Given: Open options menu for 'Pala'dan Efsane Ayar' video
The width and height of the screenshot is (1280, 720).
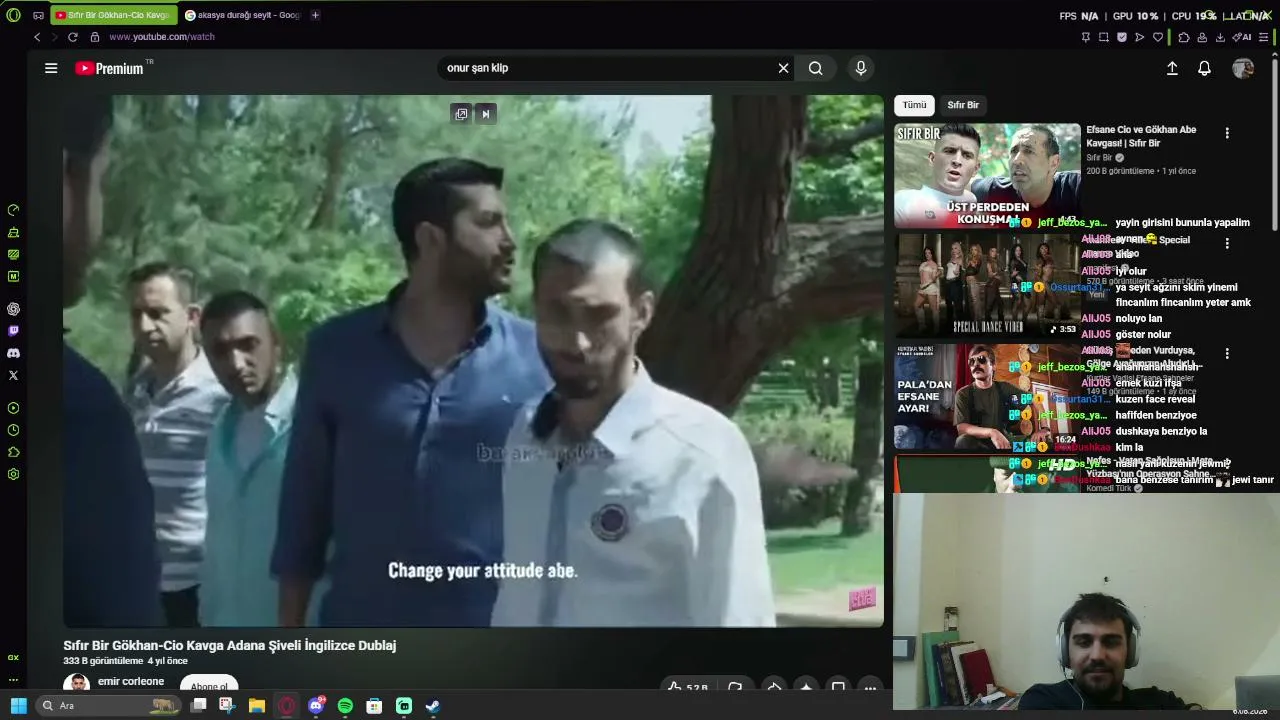Looking at the screenshot, I should pyautogui.click(x=1227, y=353).
